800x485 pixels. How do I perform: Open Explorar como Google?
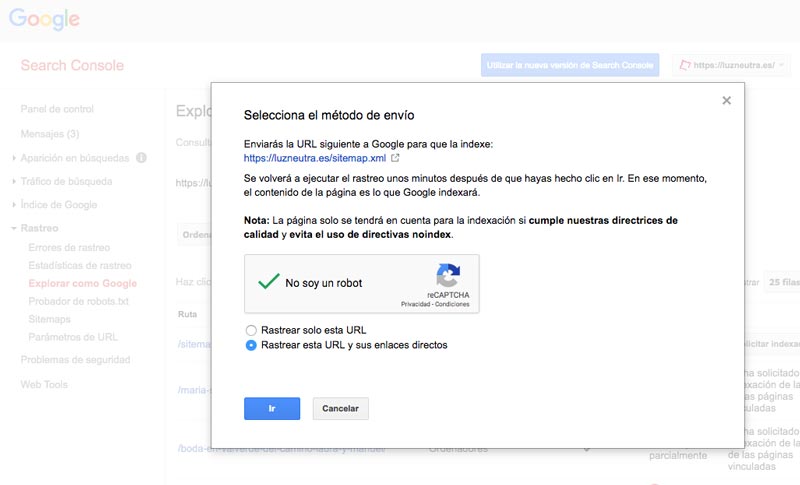tap(83, 284)
